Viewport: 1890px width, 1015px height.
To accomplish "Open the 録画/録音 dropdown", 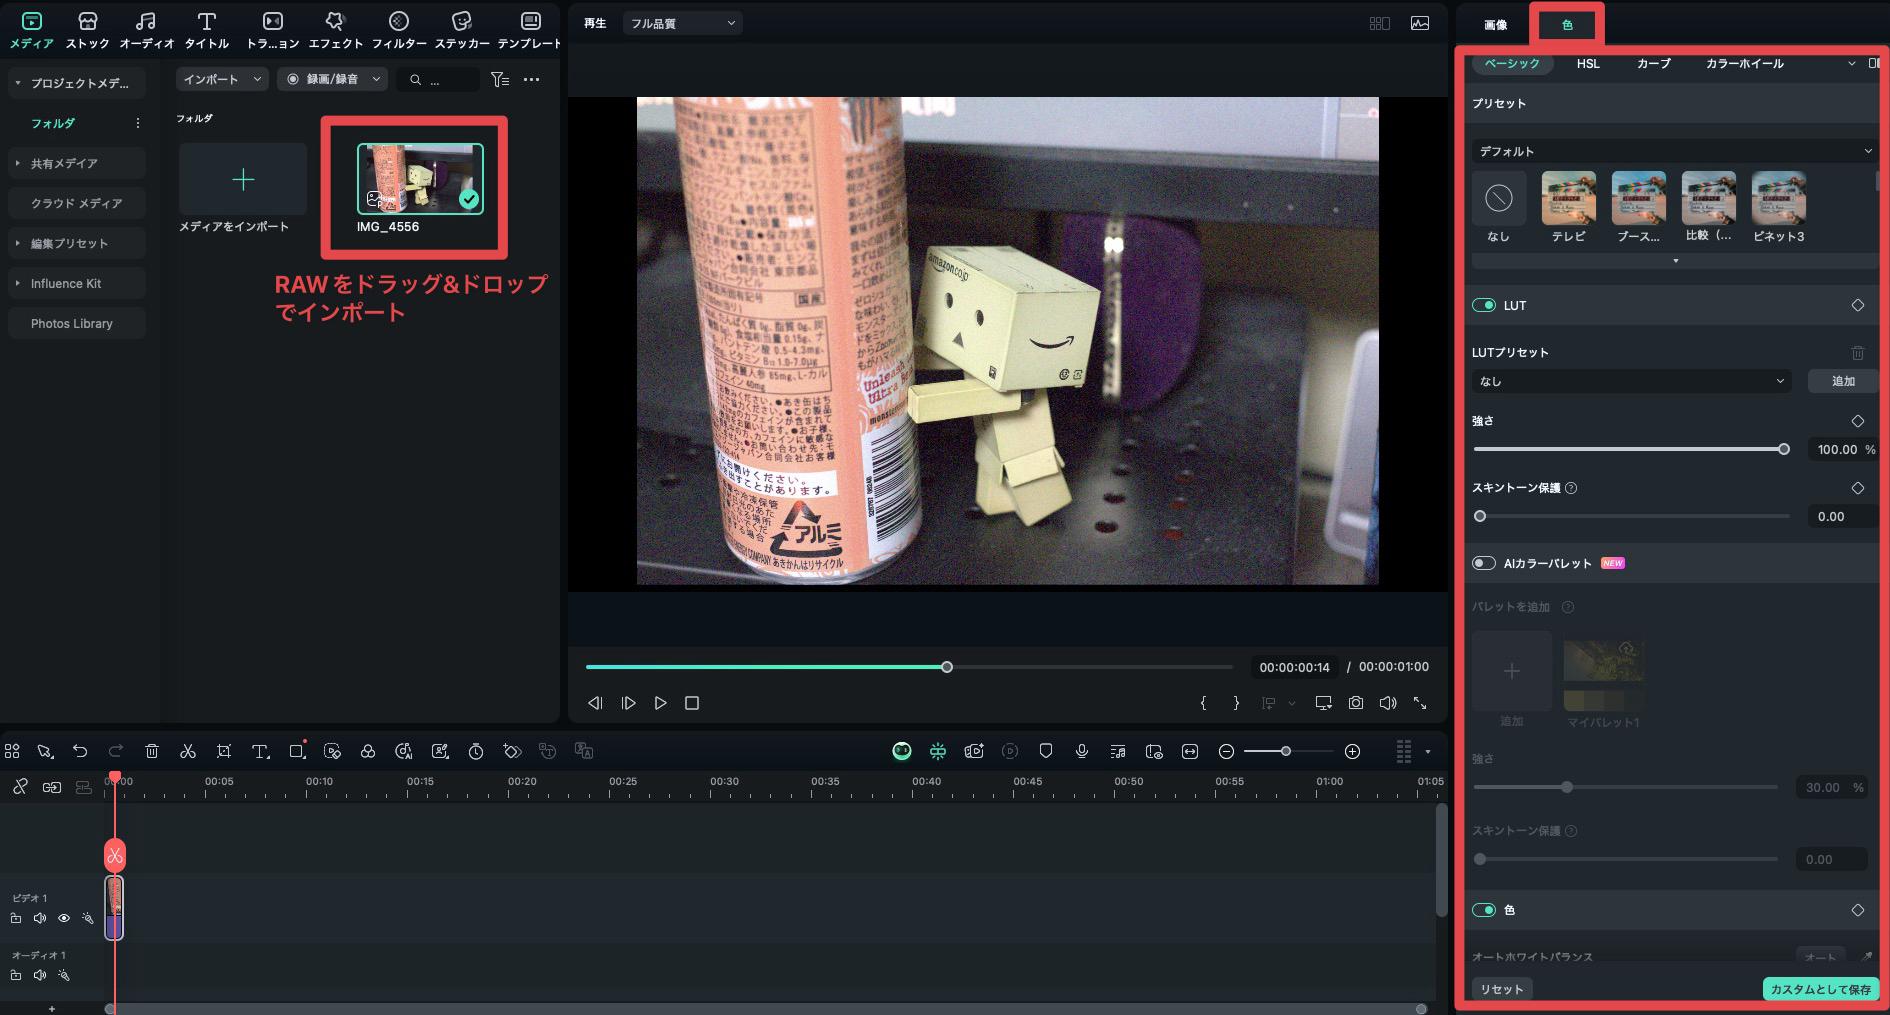I will [333, 79].
